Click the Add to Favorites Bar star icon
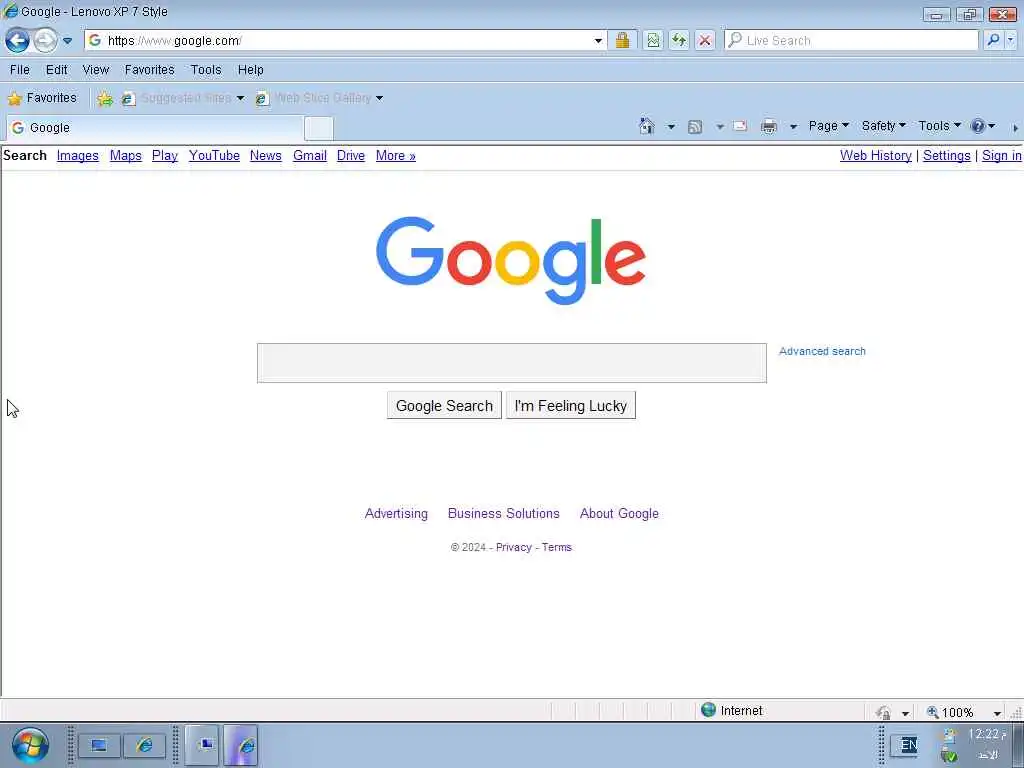The height and width of the screenshot is (768, 1024). (104, 99)
